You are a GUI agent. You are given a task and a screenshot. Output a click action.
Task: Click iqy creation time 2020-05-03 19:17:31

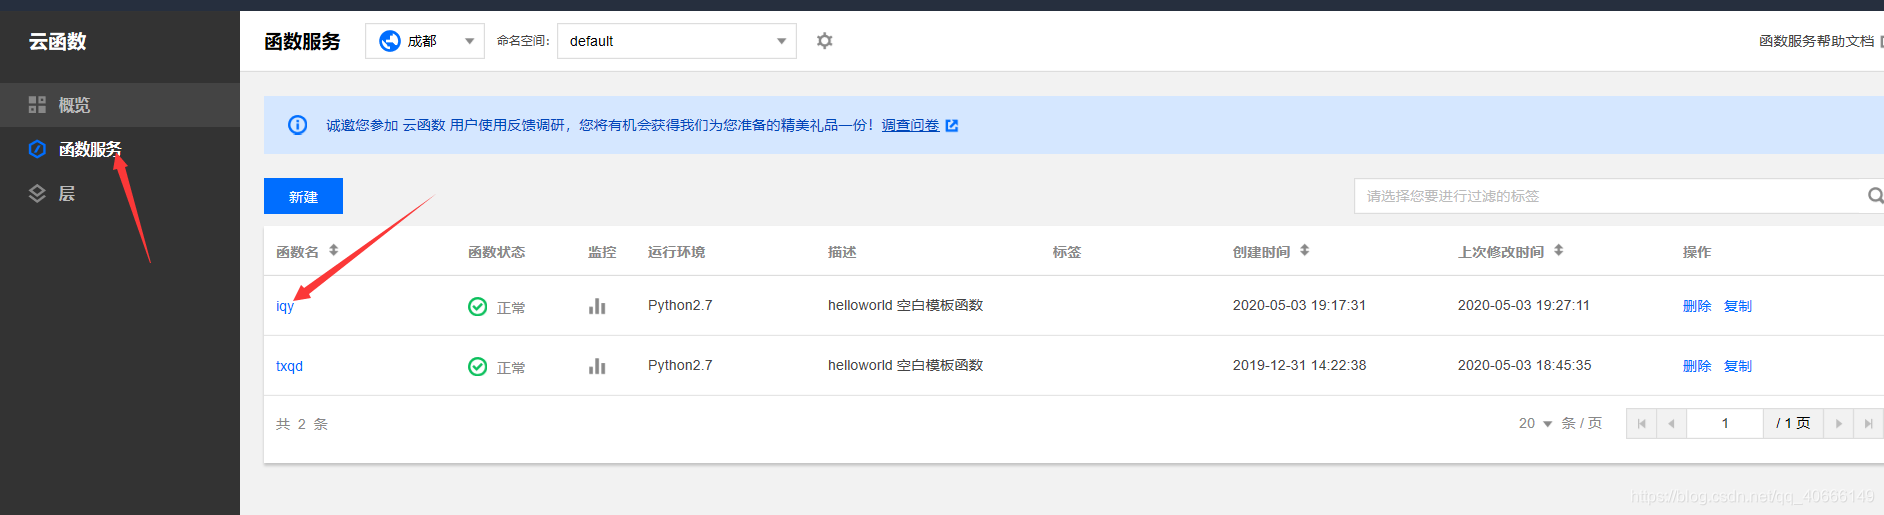pyautogui.click(x=1299, y=305)
